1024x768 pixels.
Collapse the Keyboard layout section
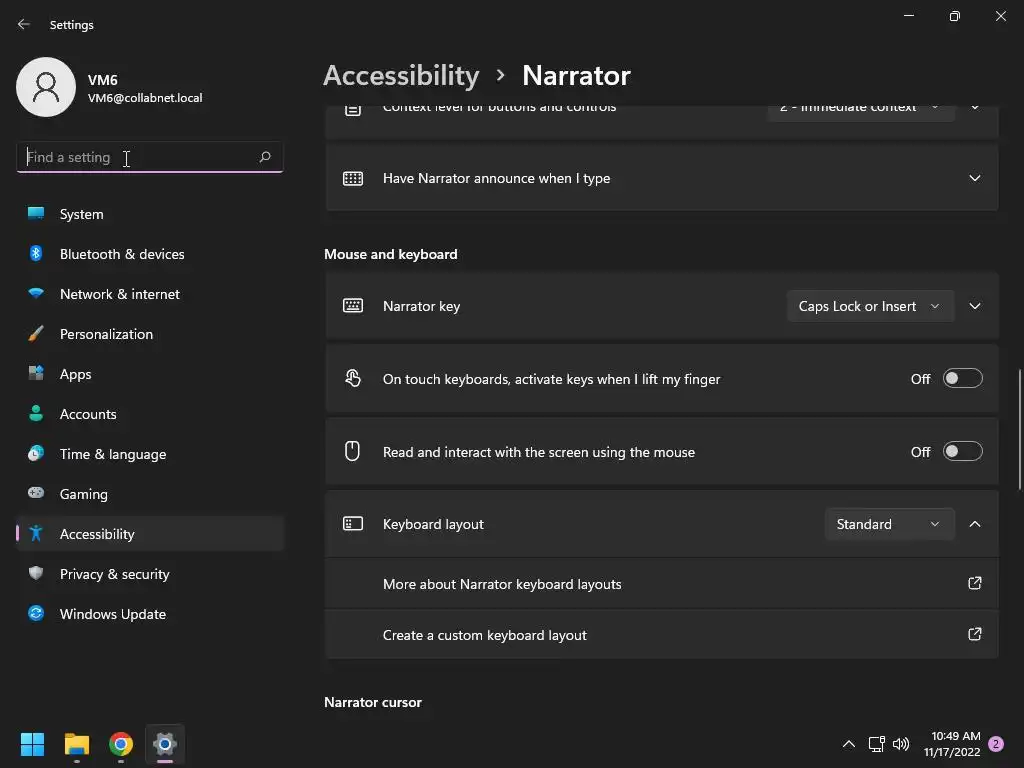pyautogui.click(x=974, y=524)
